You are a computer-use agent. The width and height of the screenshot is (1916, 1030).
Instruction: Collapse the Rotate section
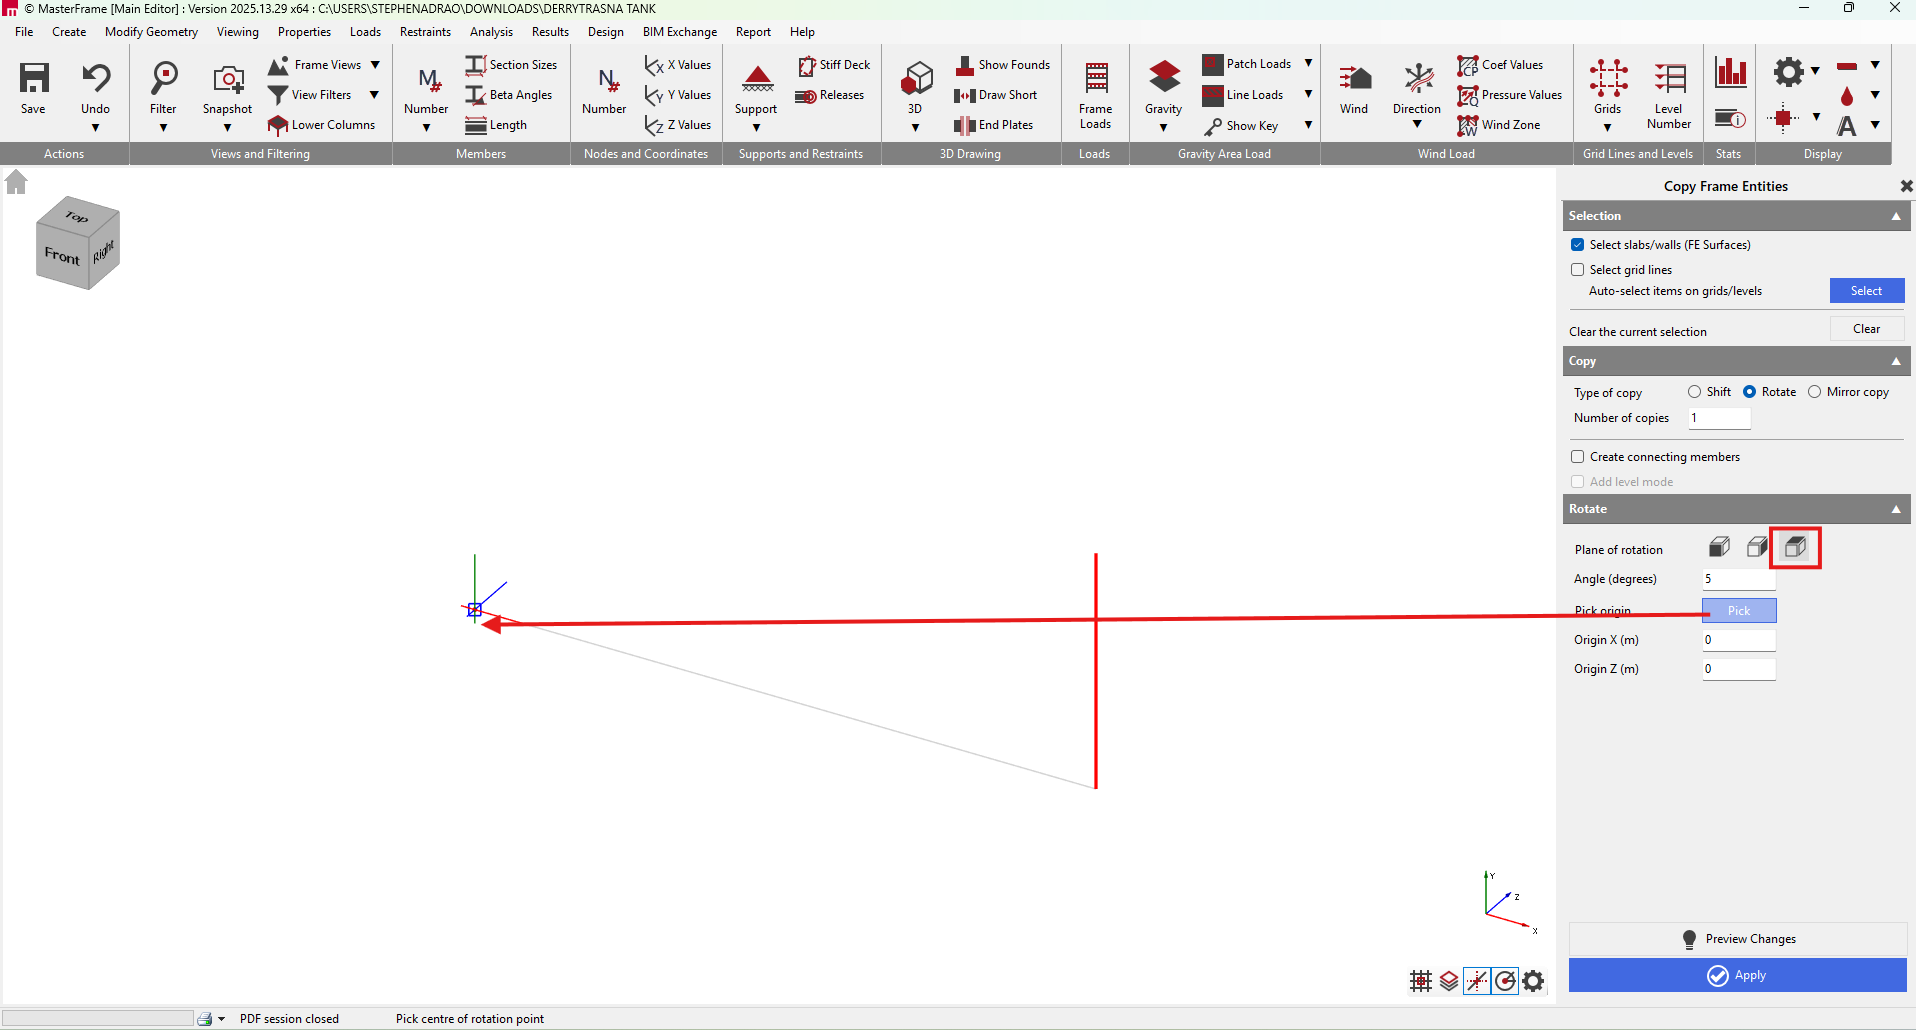click(x=1895, y=509)
